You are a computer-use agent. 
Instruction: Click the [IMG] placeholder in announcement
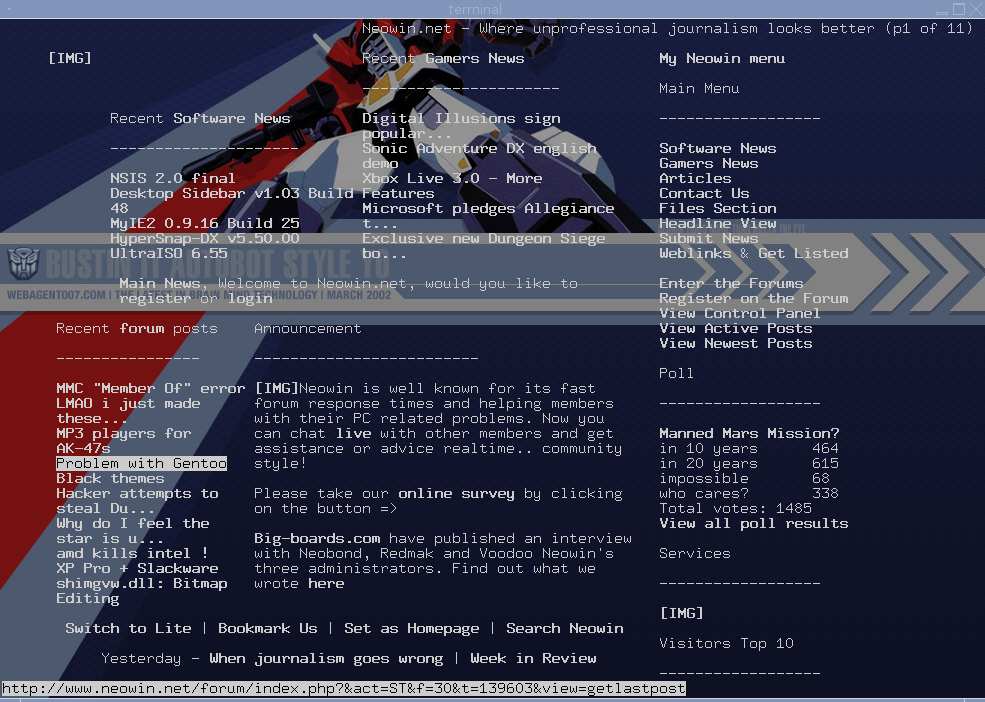pyautogui.click(x=276, y=388)
